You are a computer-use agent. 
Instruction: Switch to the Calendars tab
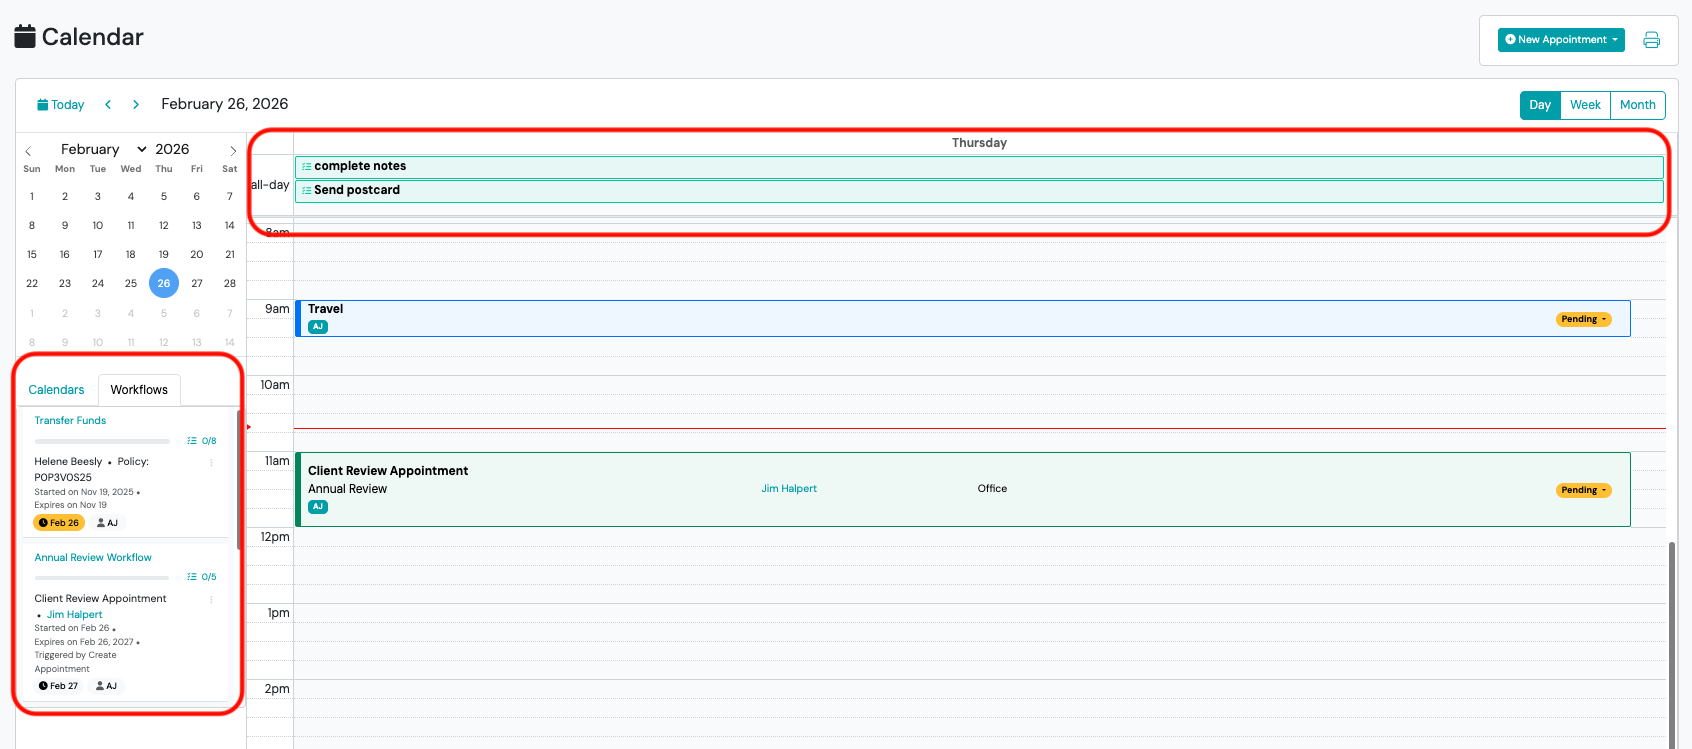(x=56, y=390)
